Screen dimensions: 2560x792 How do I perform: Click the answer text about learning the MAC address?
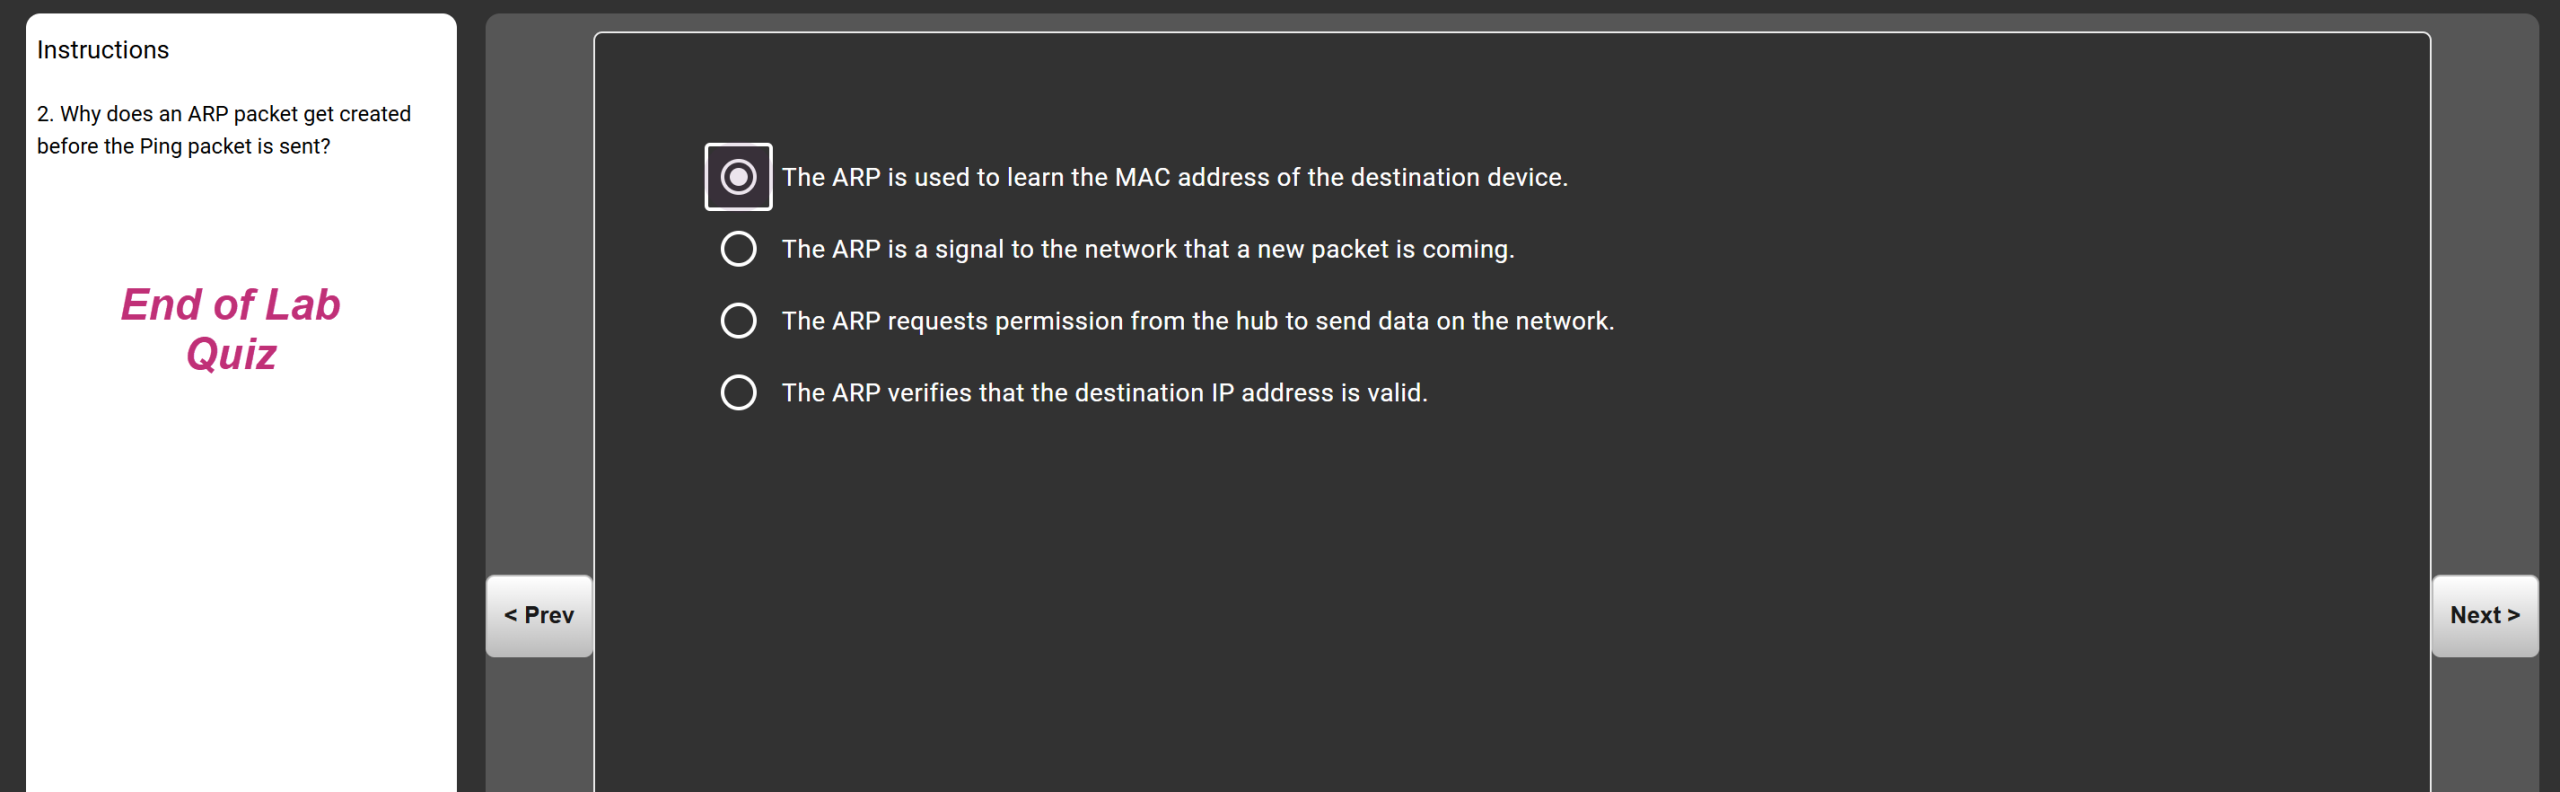click(x=1174, y=177)
